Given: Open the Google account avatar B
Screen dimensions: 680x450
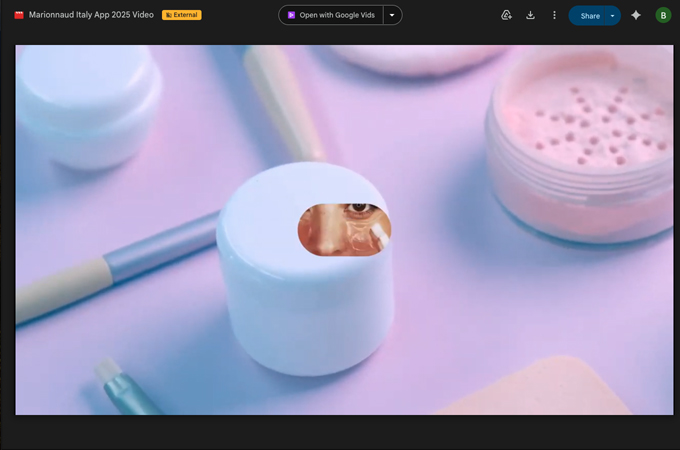Looking at the screenshot, I should 663,16.
